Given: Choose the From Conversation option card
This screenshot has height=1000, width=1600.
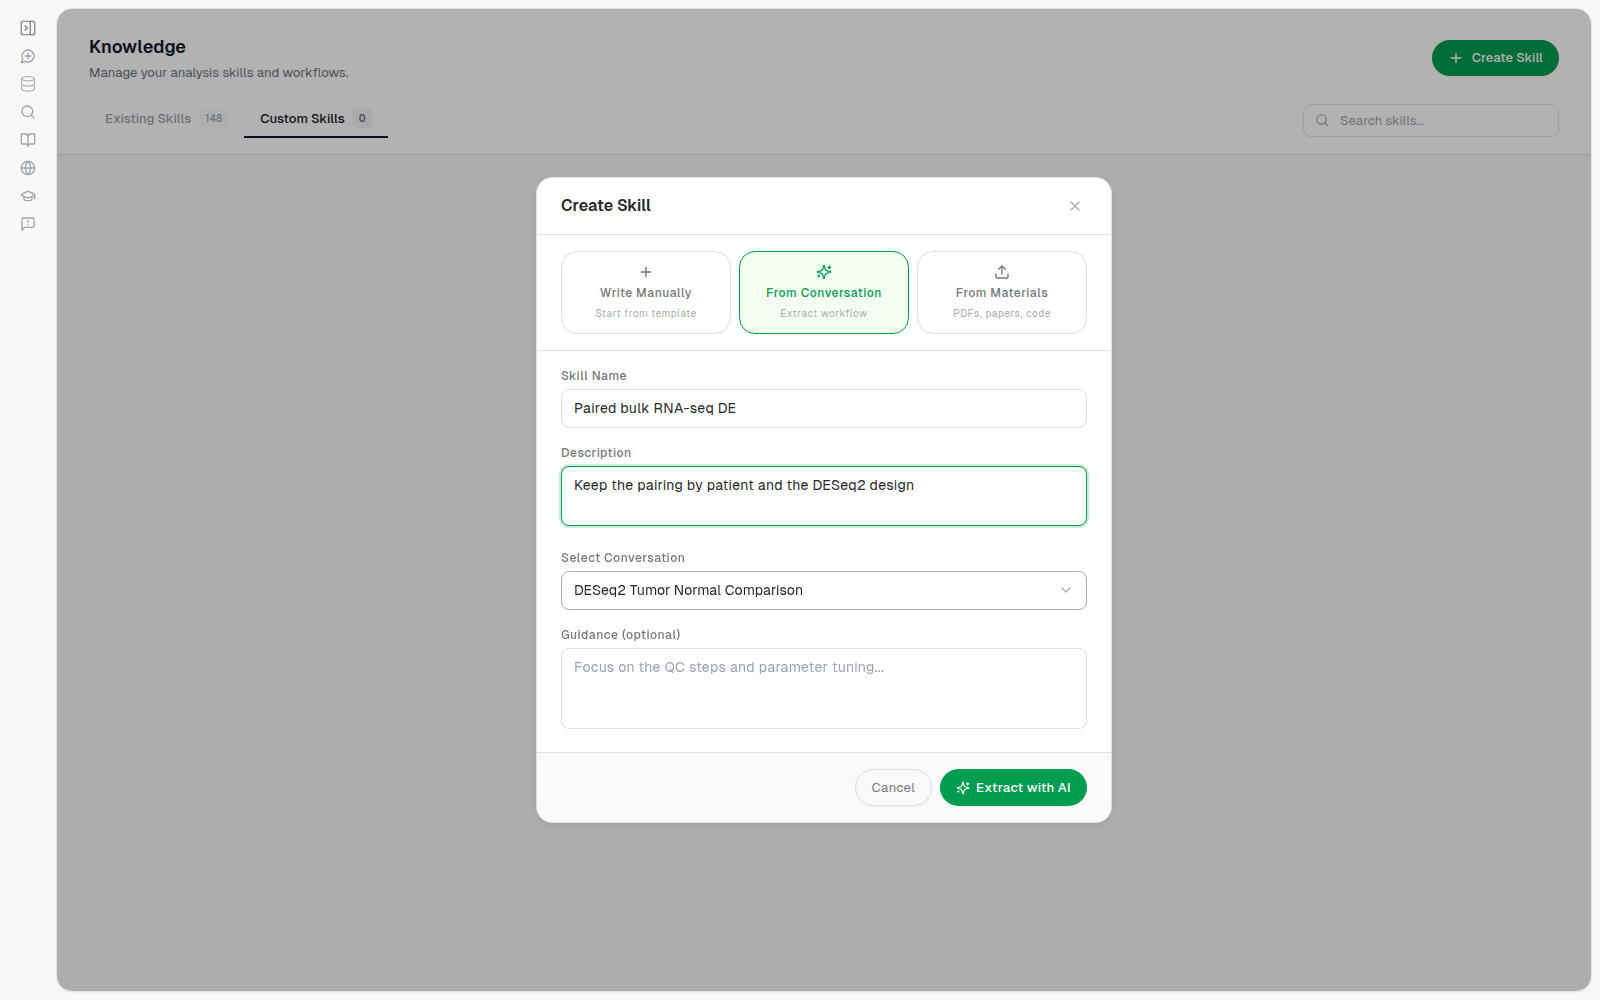Looking at the screenshot, I should click(824, 292).
